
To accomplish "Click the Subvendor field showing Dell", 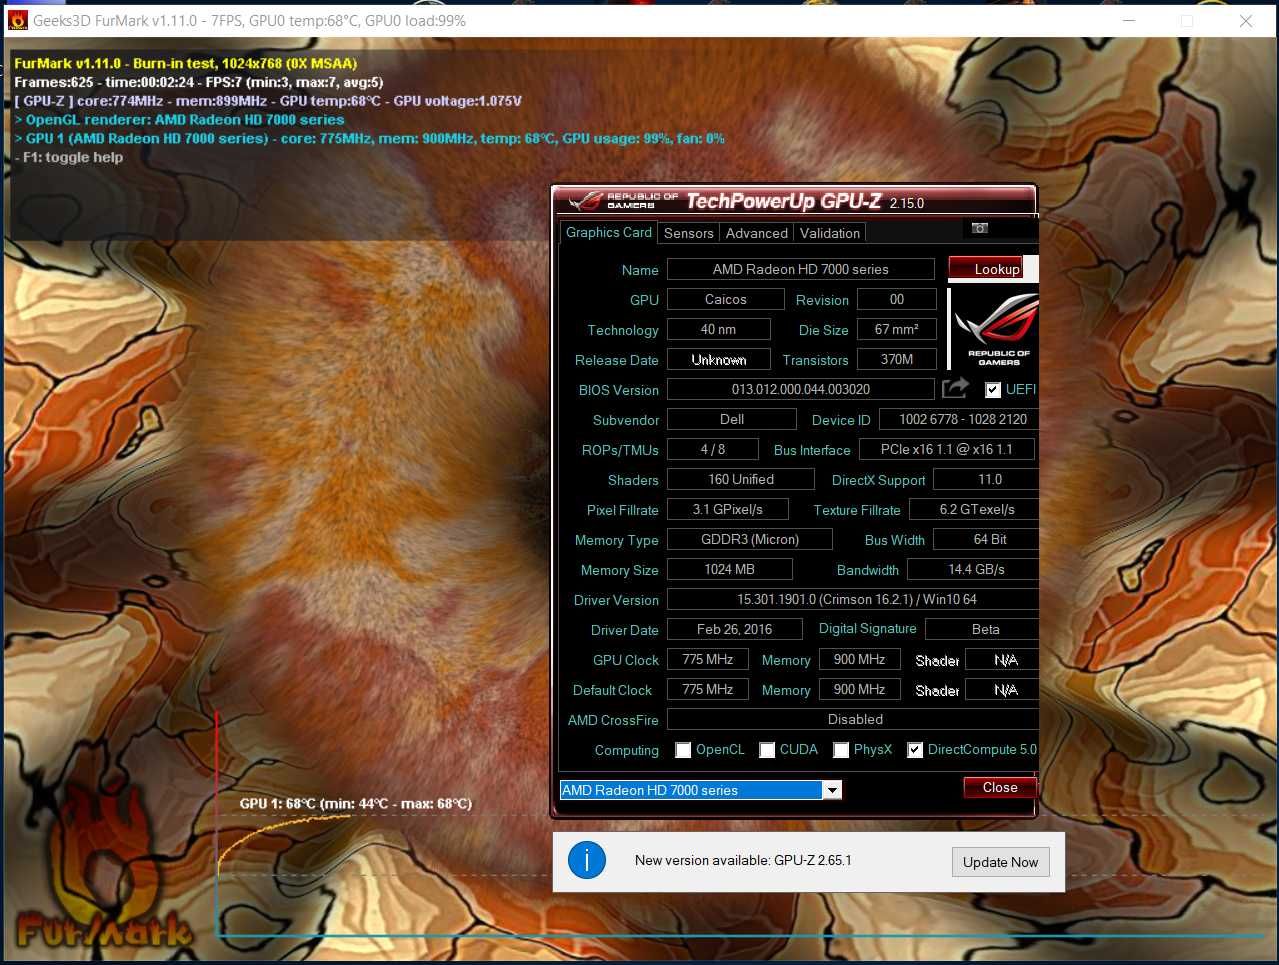I will point(732,419).
